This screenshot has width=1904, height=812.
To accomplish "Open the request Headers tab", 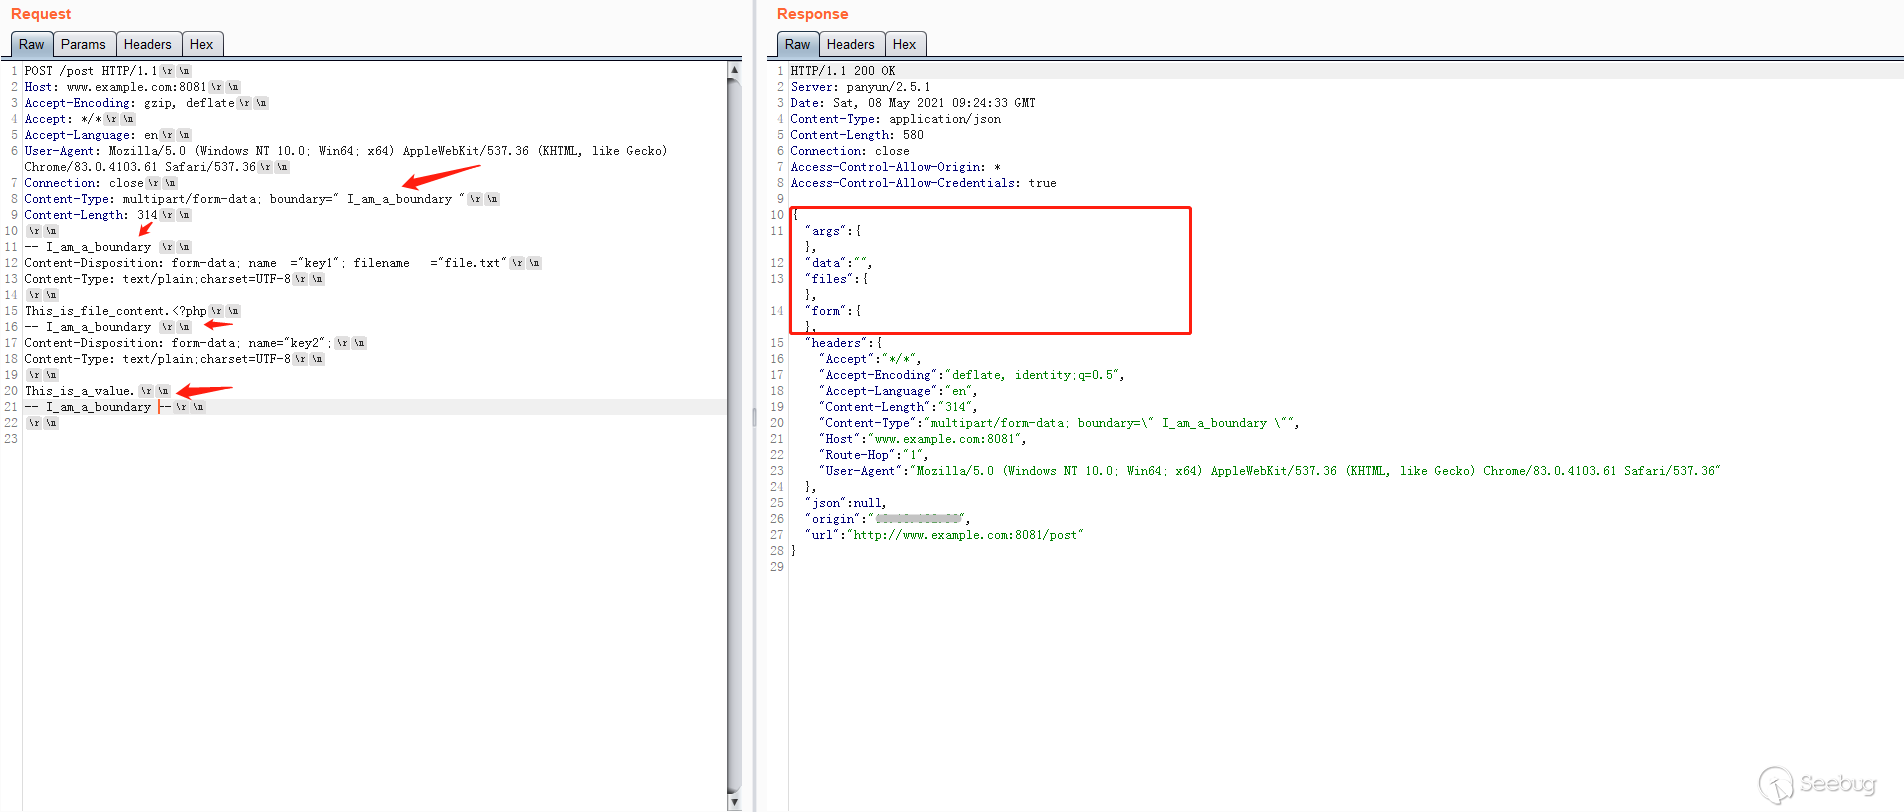I will tap(147, 44).
